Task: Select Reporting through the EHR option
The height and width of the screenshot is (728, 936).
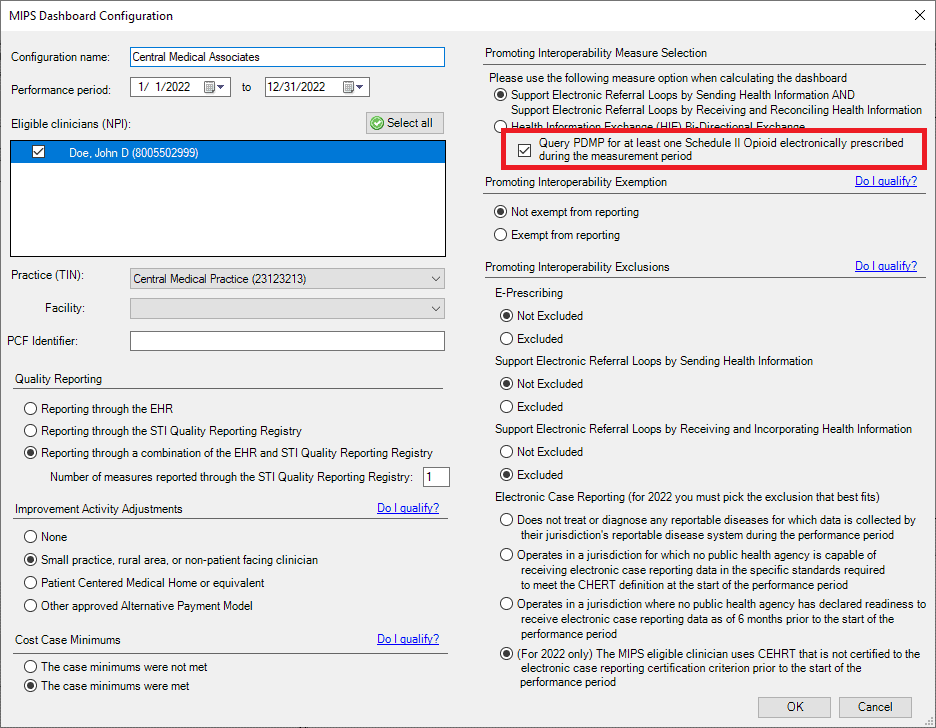Action: coord(31,409)
